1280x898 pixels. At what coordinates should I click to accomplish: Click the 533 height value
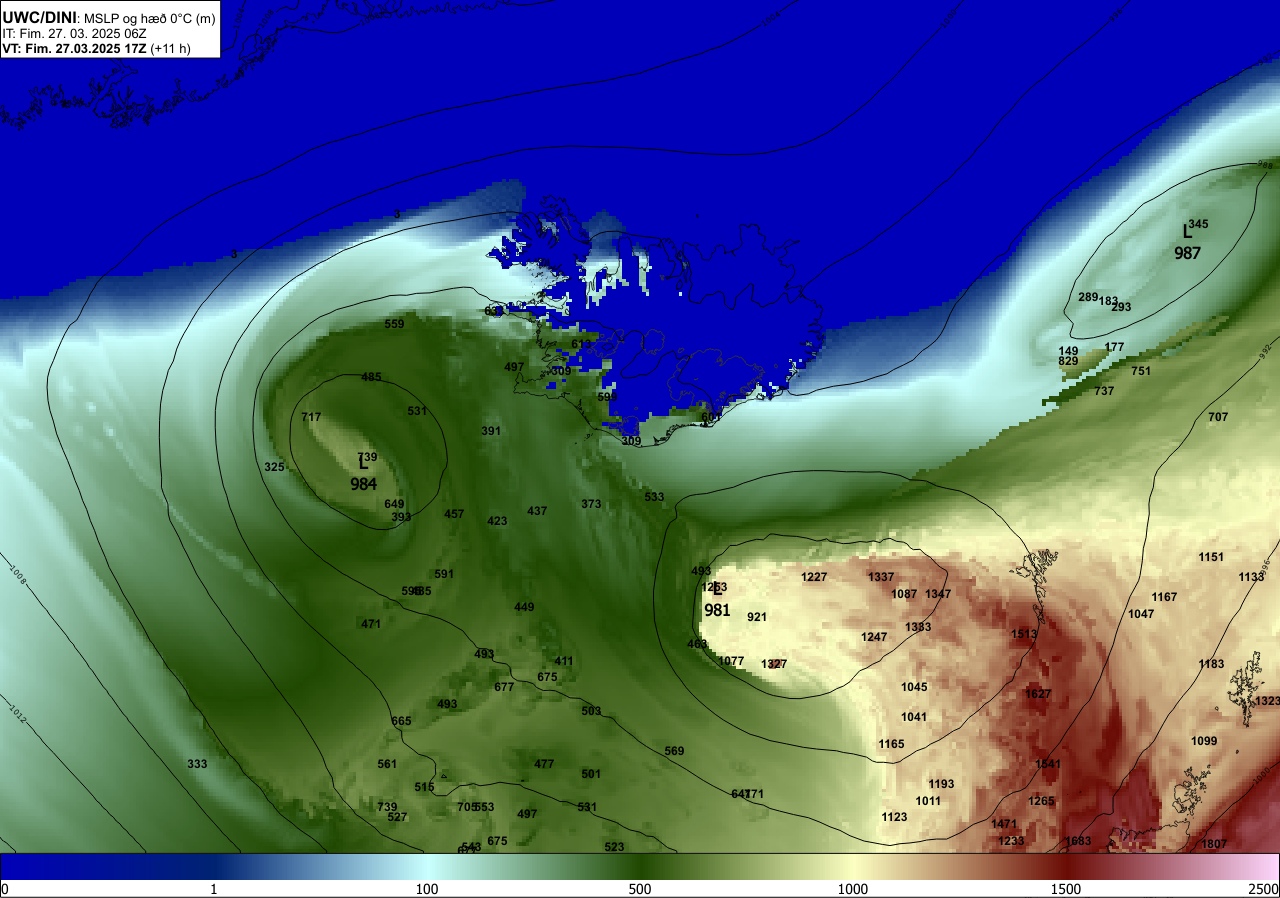point(654,497)
